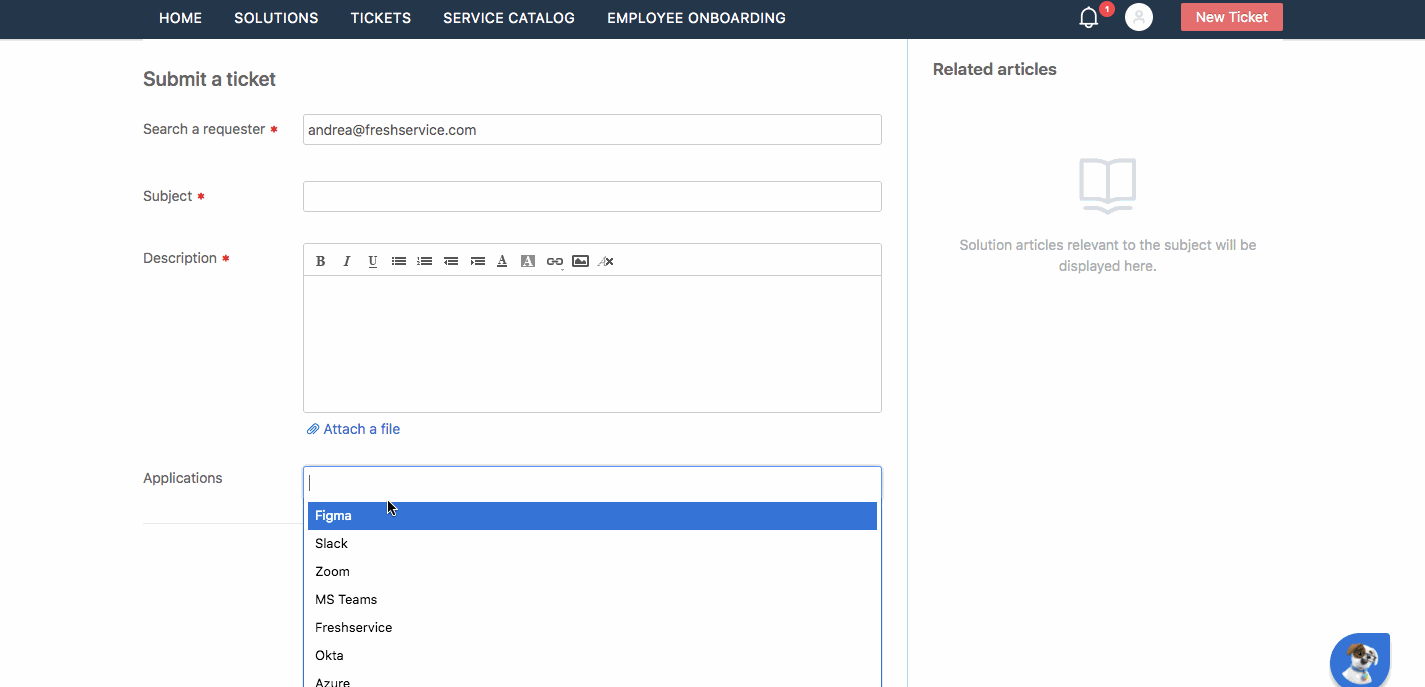Open the notifications bell

[1090, 17]
